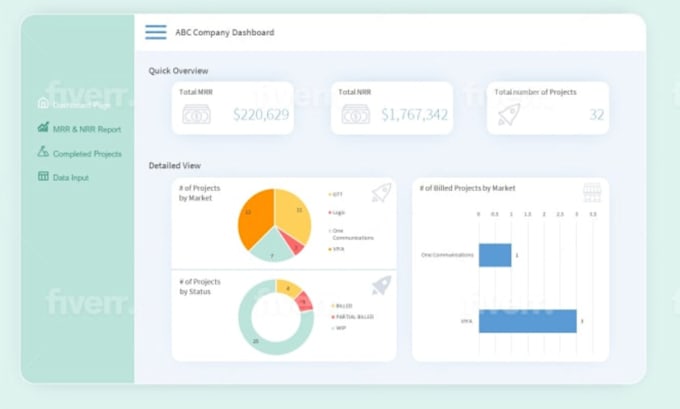This screenshot has width=680, height=409.
Task: Click the money icon in the Total NRR card
Action: 356,115
